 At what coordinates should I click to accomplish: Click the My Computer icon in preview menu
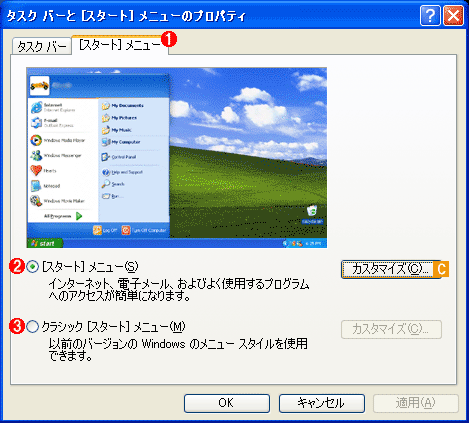click(106, 142)
